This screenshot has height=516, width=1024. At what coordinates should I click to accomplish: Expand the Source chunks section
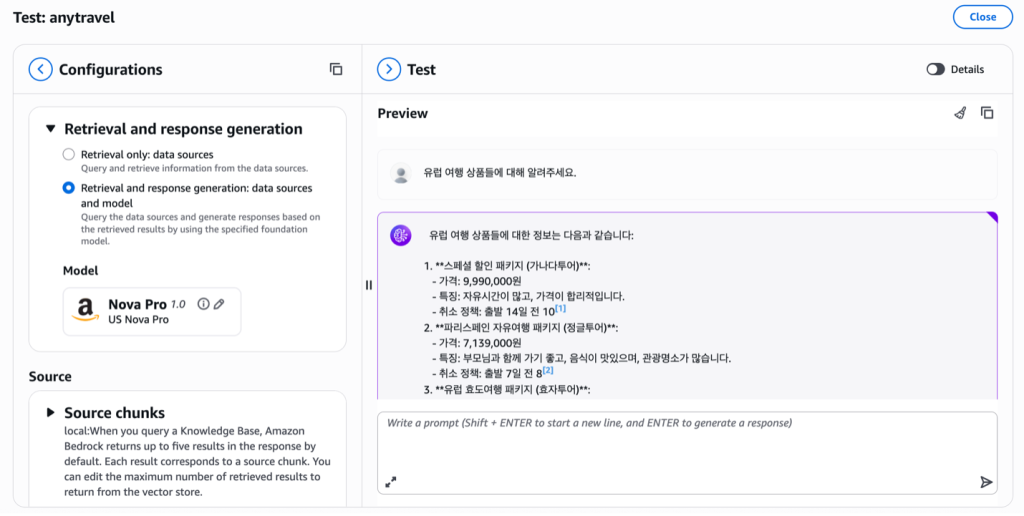[50, 413]
